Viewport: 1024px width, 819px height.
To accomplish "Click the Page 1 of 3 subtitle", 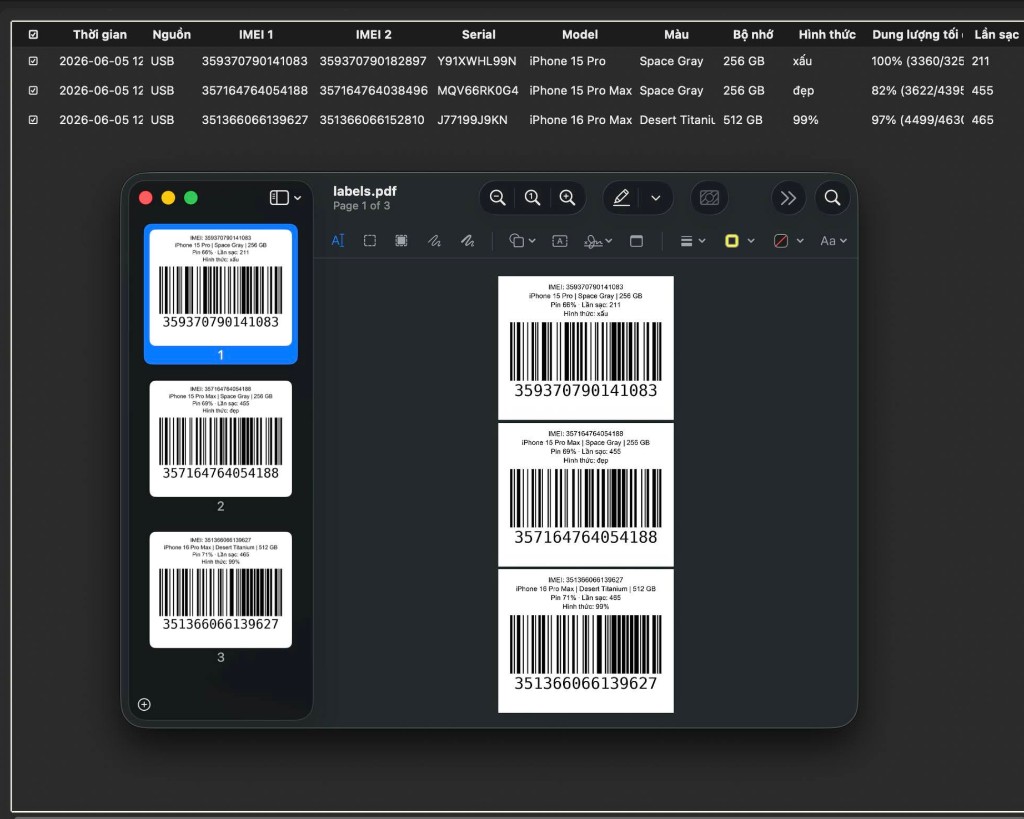I will point(361,206).
